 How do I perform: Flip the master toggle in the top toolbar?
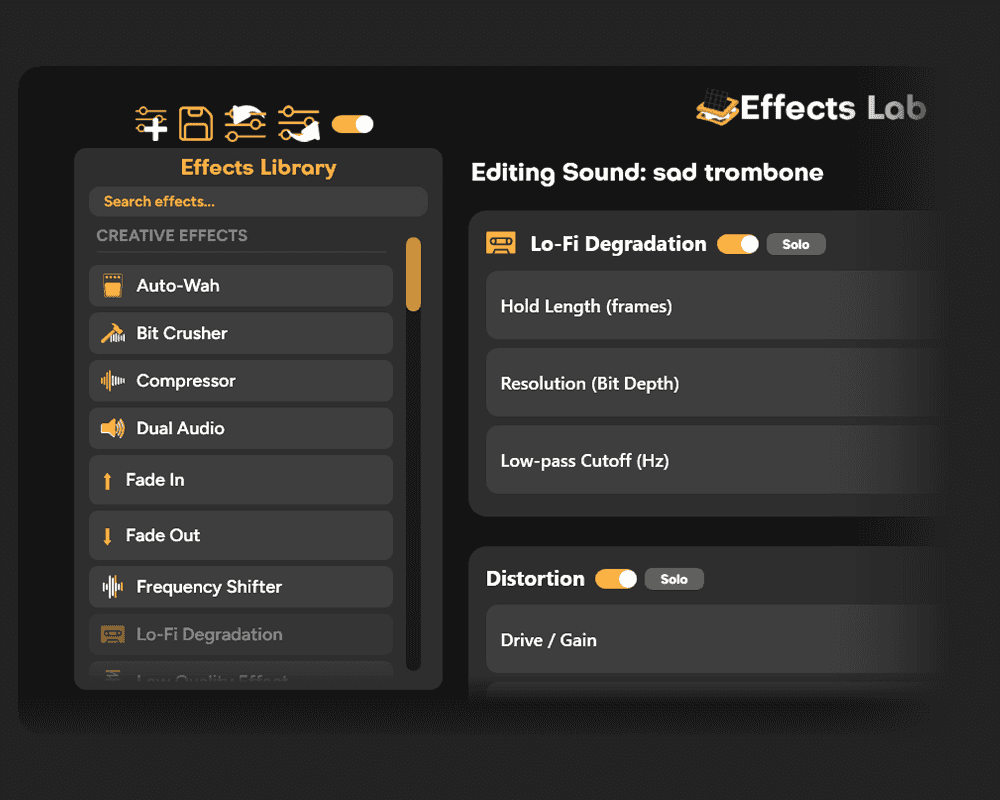[351, 122]
